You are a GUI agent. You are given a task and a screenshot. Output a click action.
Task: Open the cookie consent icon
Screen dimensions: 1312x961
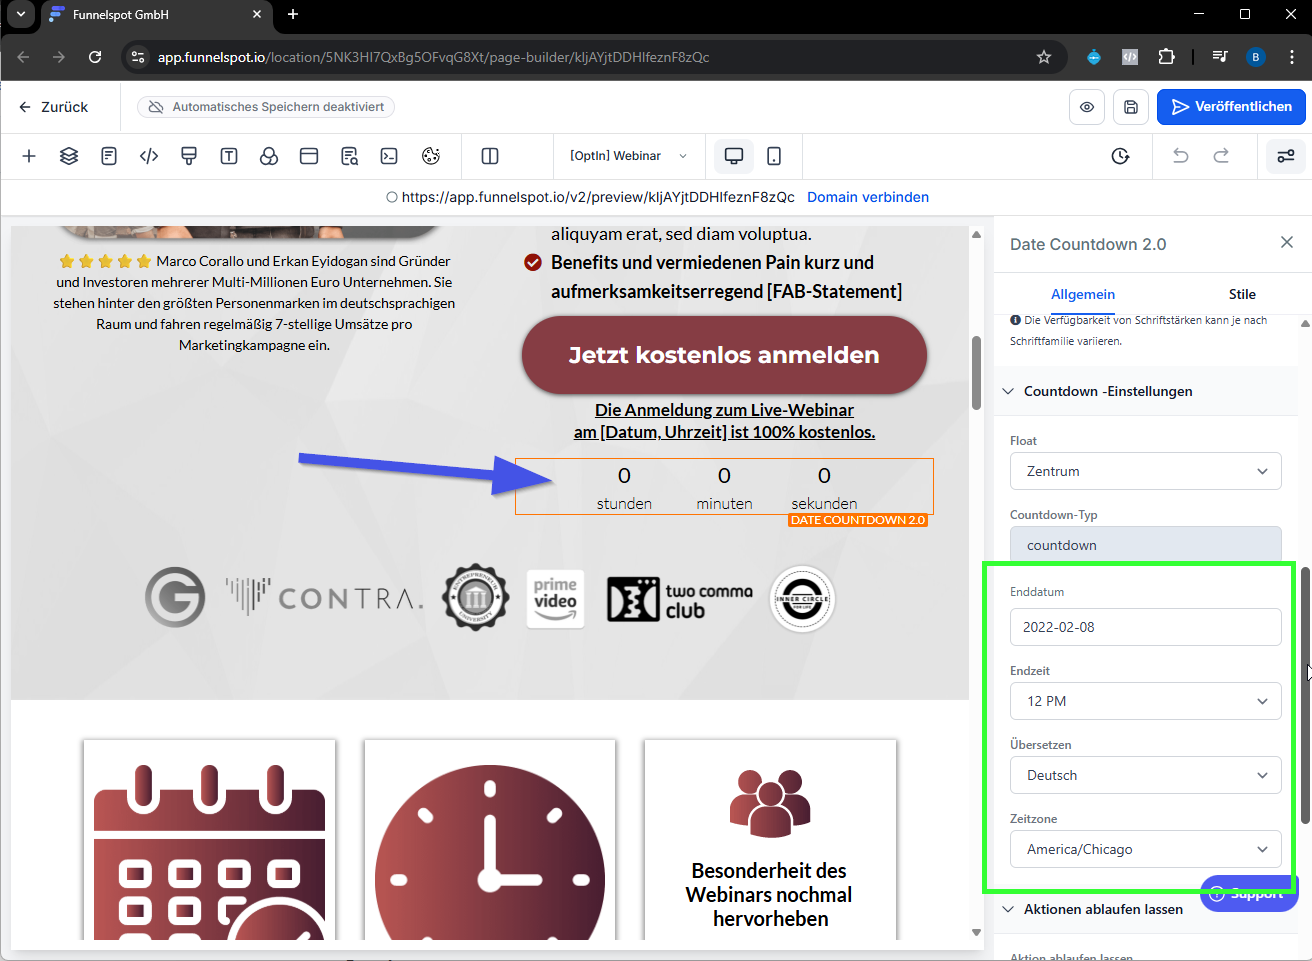[431, 156]
